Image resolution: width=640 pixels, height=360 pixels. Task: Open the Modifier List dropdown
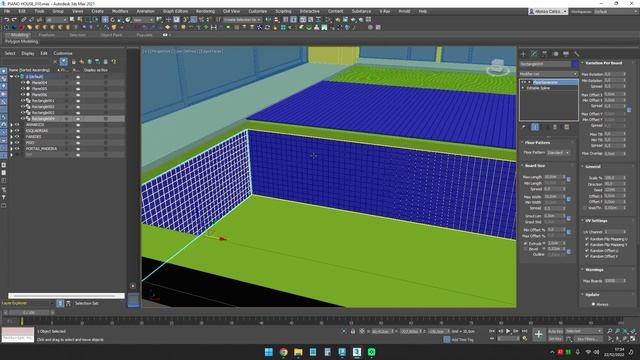pyautogui.click(x=549, y=74)
